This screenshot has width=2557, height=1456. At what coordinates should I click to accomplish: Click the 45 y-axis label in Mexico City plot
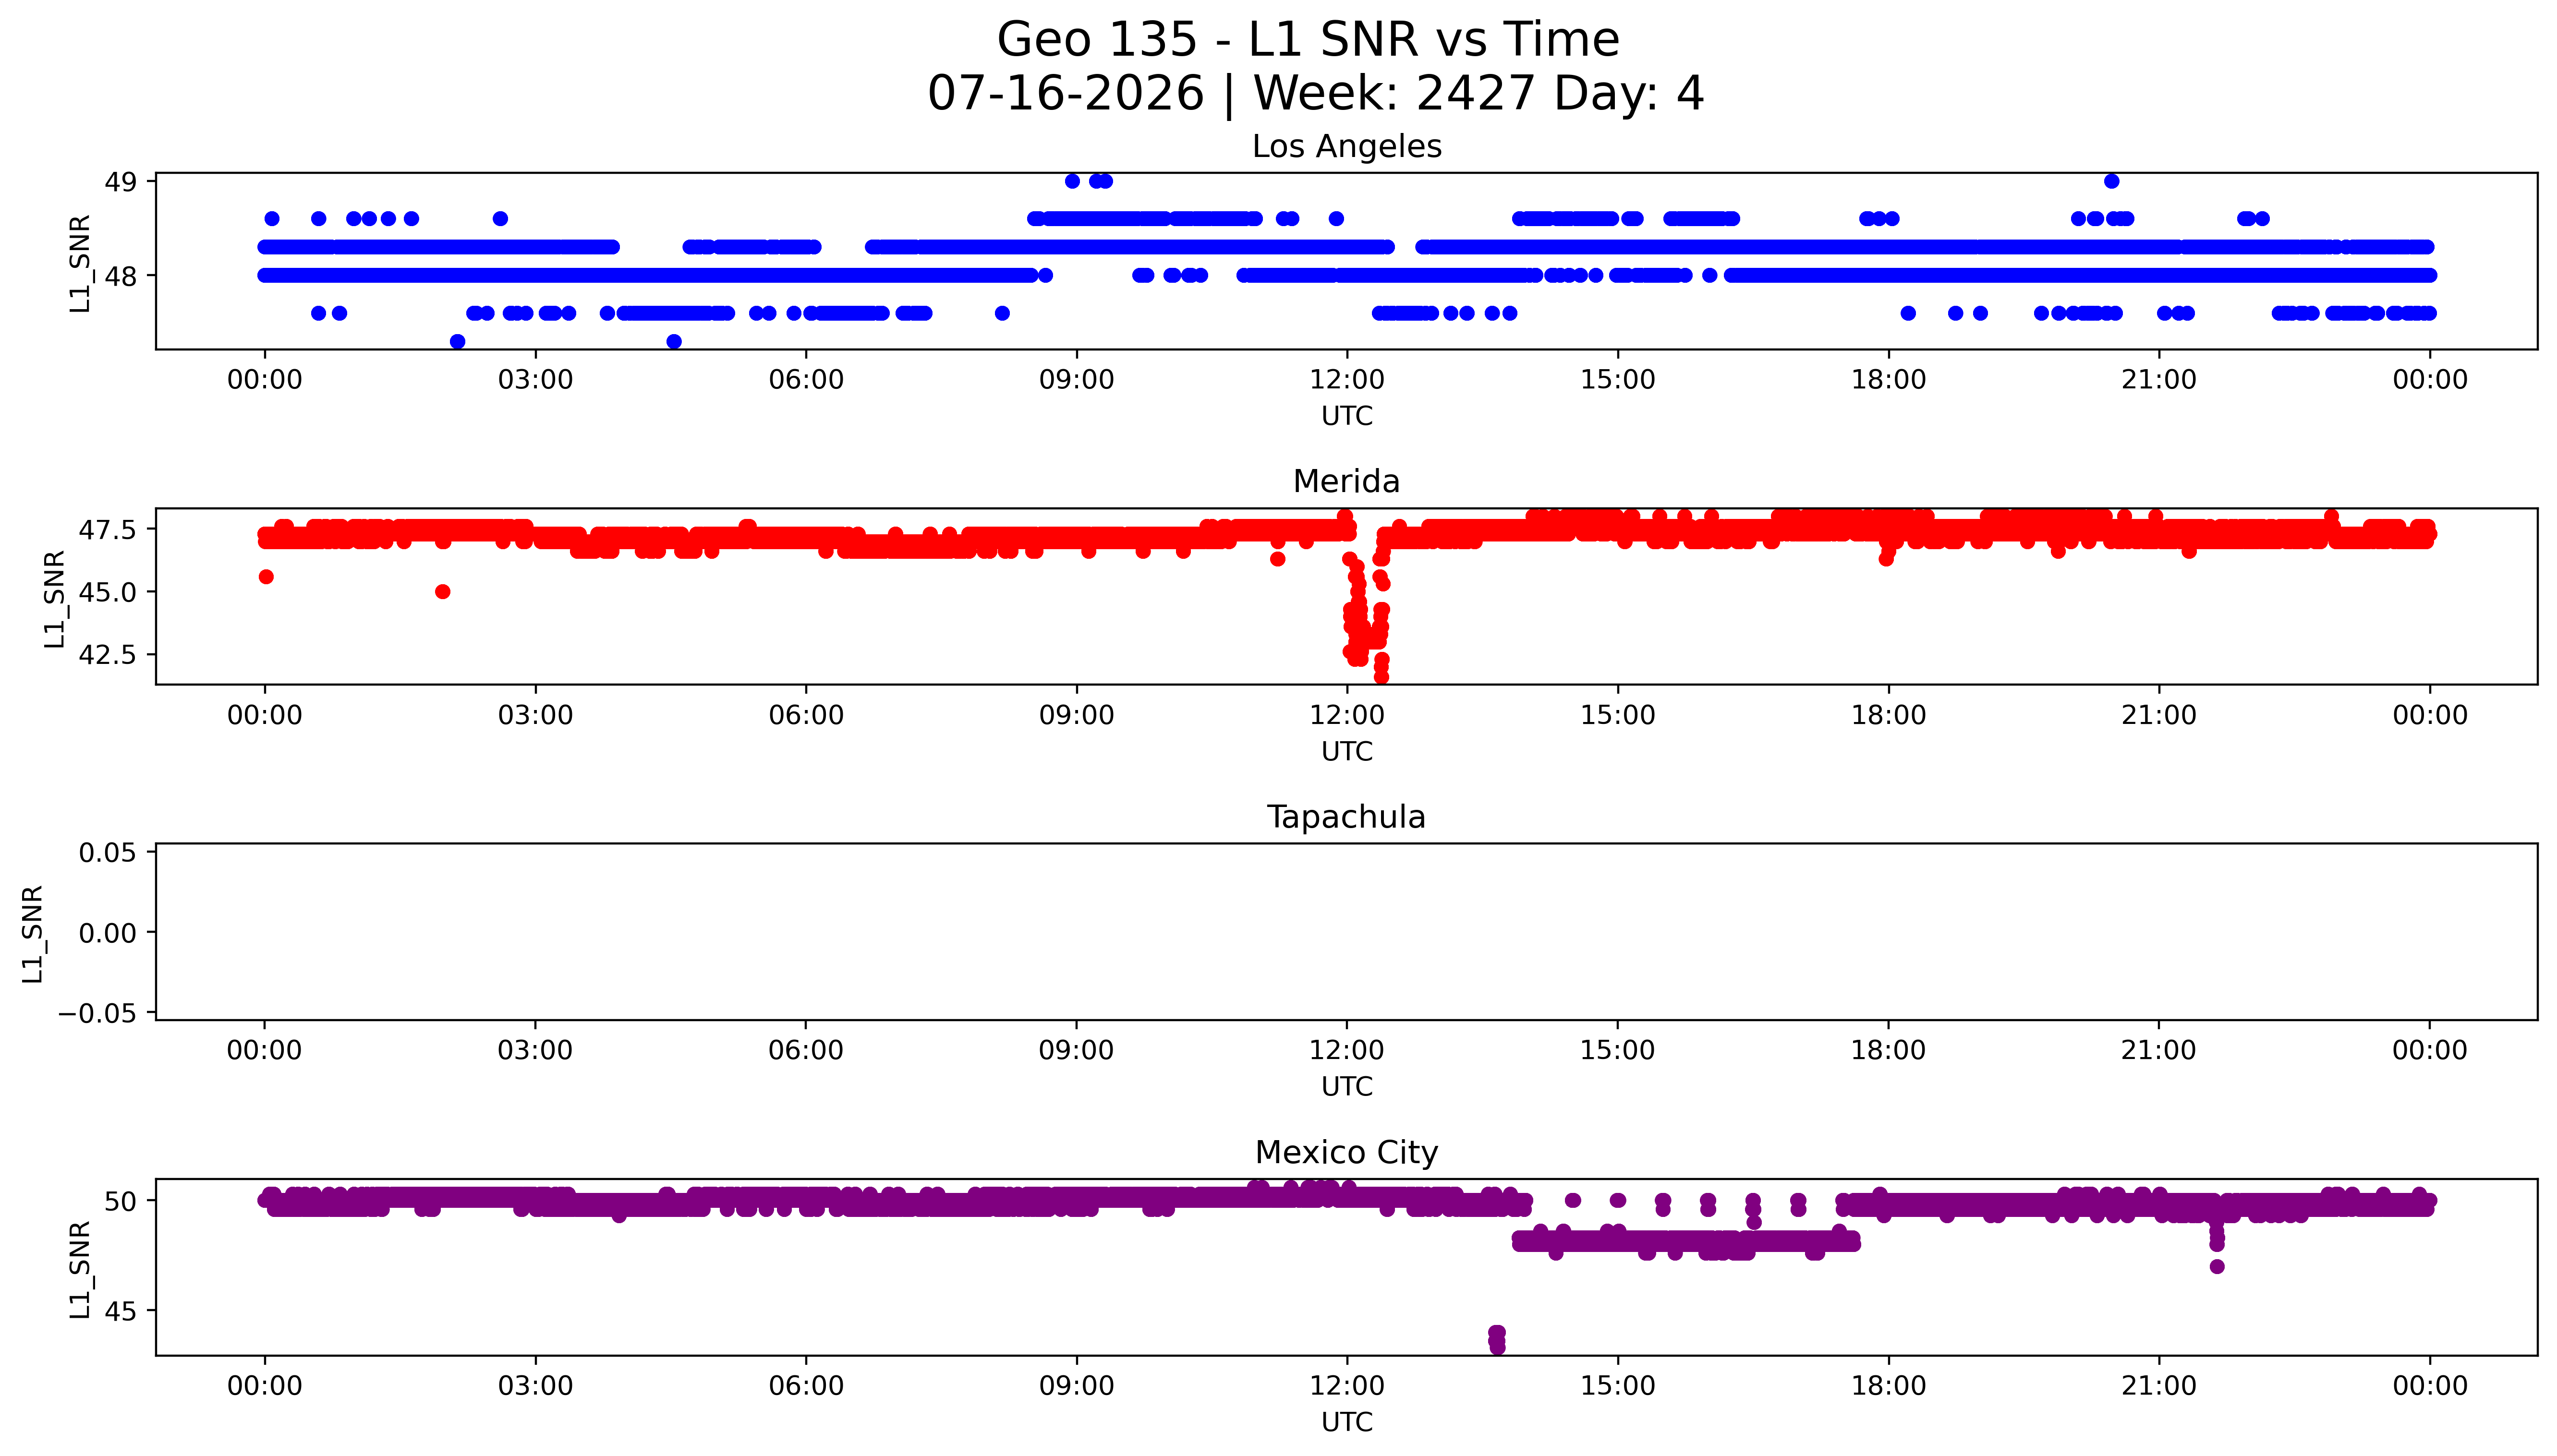(121, 1311)
